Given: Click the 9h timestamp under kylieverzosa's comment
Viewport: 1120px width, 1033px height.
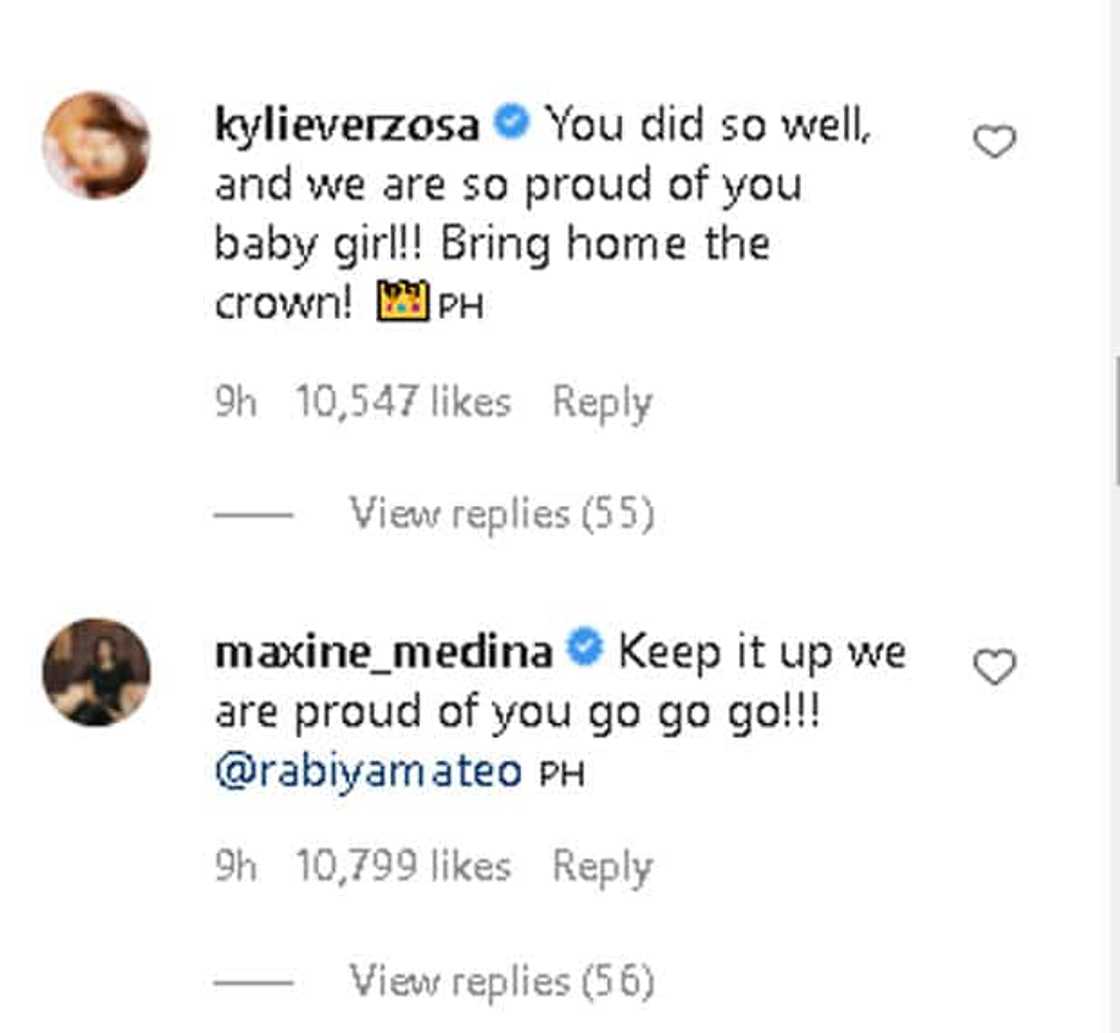Looking at the screenshot, I should tap(236, 403).
